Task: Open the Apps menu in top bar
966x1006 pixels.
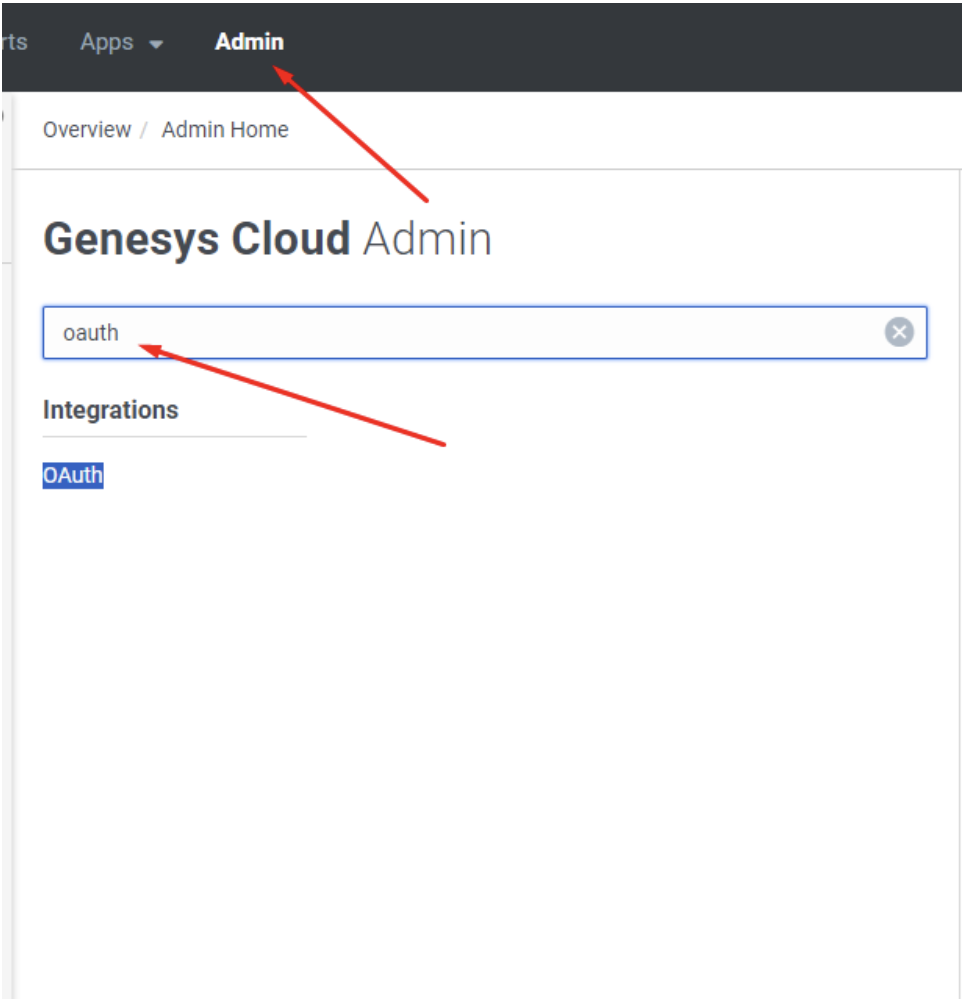Action: (121, 42)
